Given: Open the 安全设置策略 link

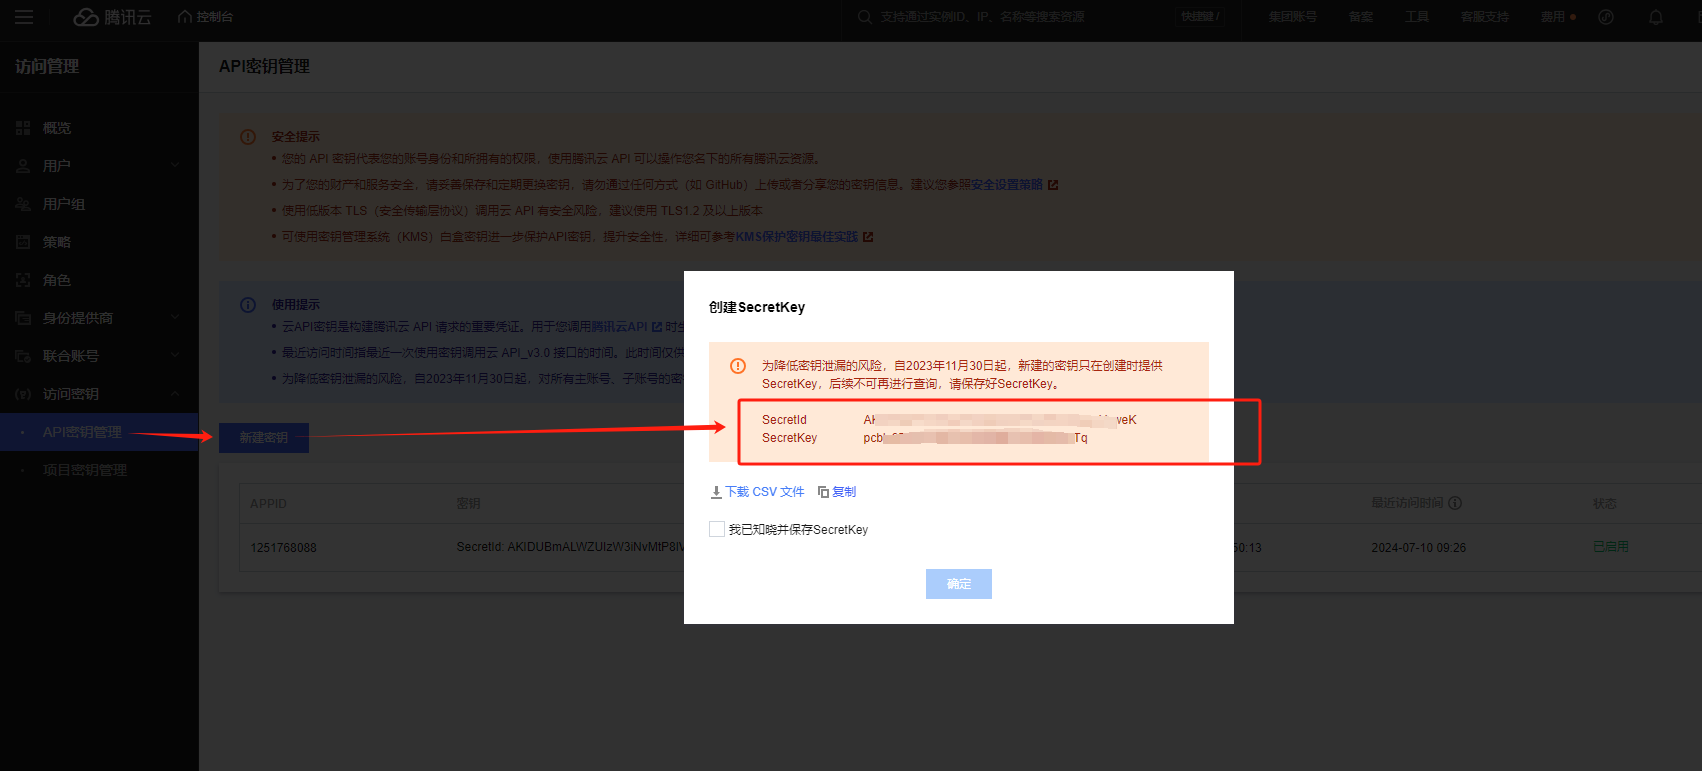Looking at the screenshot, I should [x=1006, y=185].
